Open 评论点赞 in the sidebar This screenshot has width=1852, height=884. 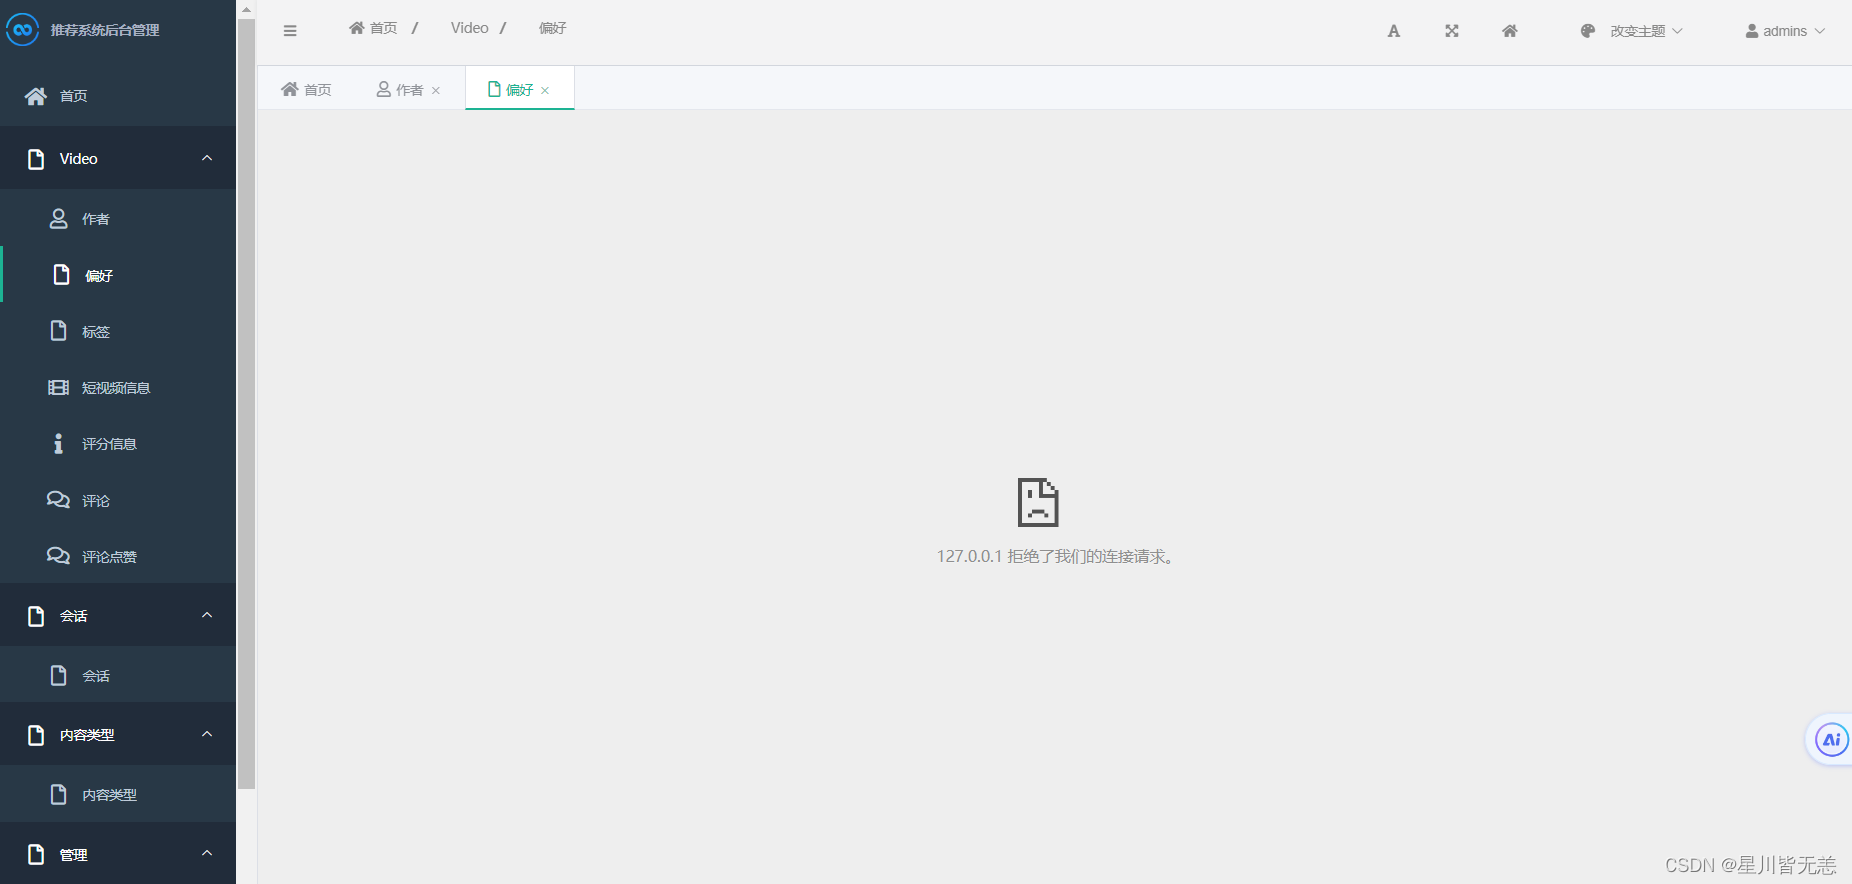118,556
